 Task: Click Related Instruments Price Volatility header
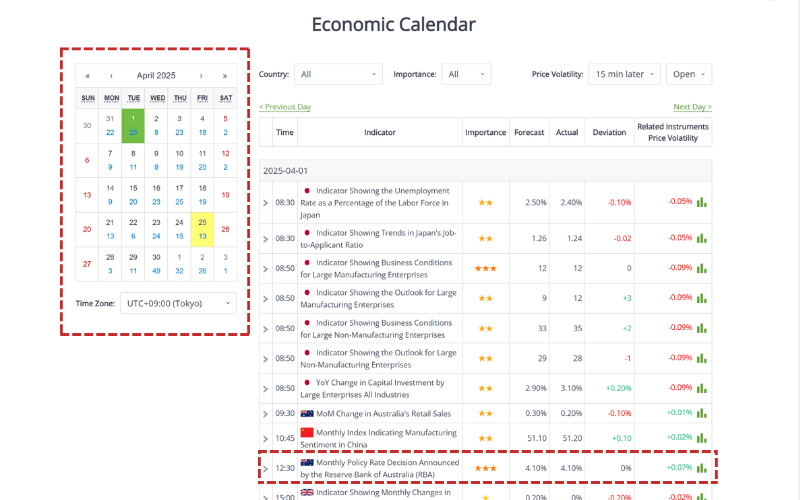click(x=673, y=132)
